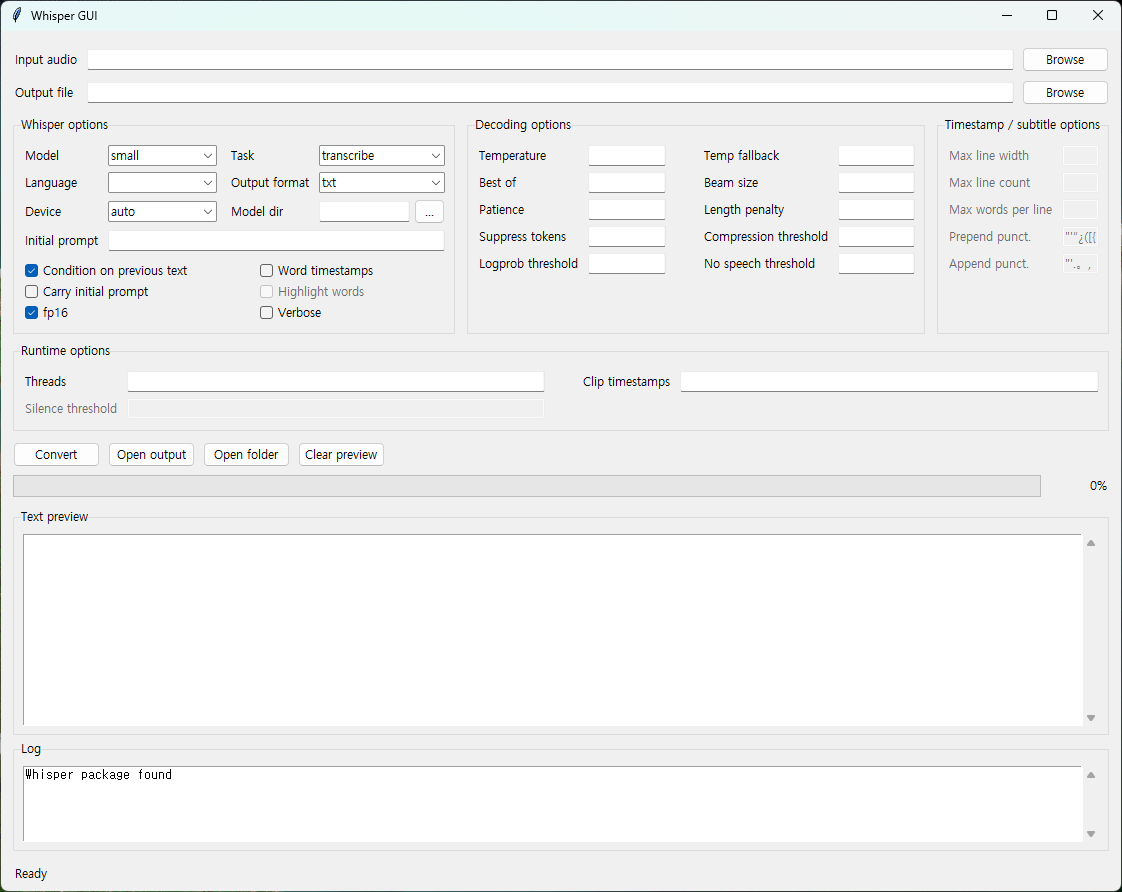The image size is (1122, 892).
Task: Click the Initial prompt field
Action: [x=276, y=240]
